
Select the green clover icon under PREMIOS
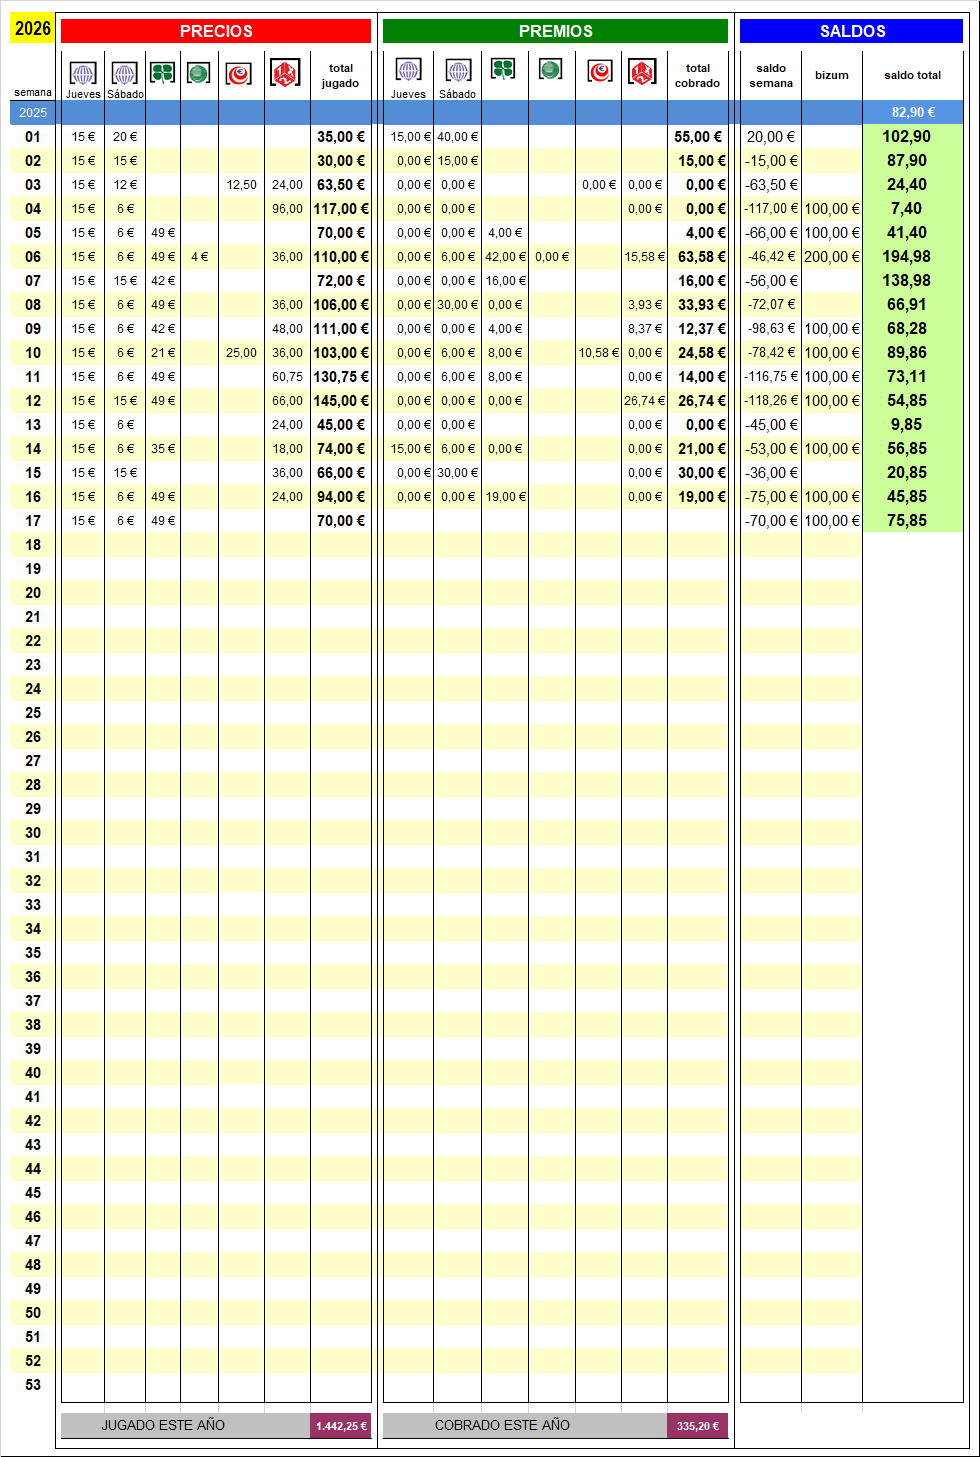503,69
